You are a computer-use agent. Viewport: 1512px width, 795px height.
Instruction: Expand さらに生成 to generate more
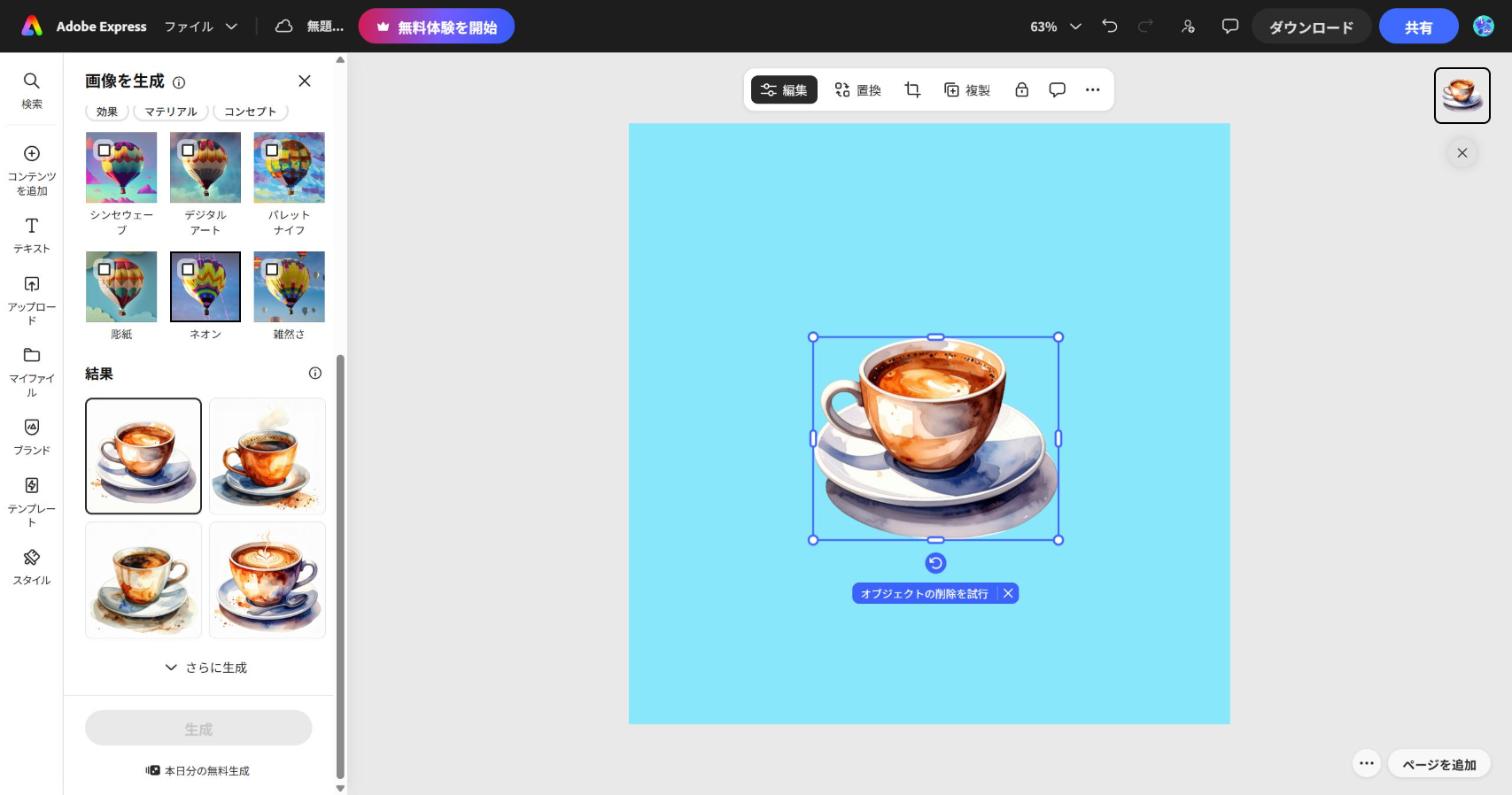tap(205, 667)
